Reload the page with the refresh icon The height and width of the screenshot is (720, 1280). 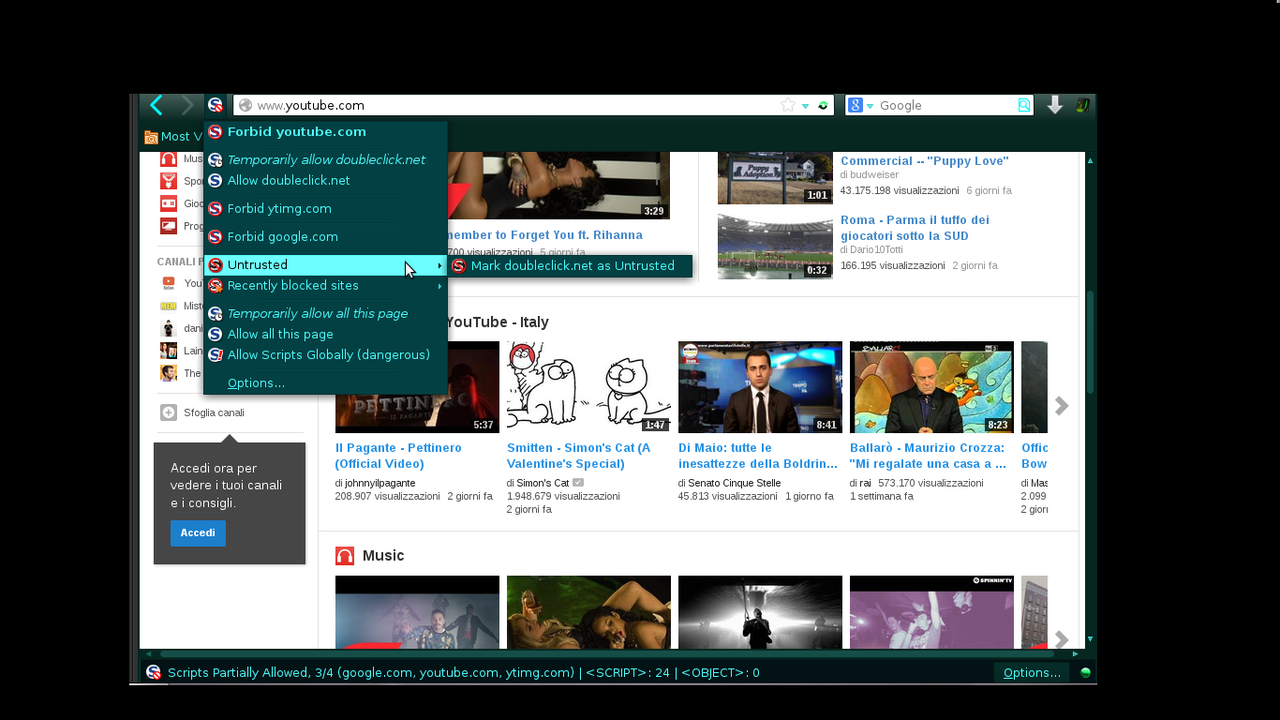[x=823, y=105]
